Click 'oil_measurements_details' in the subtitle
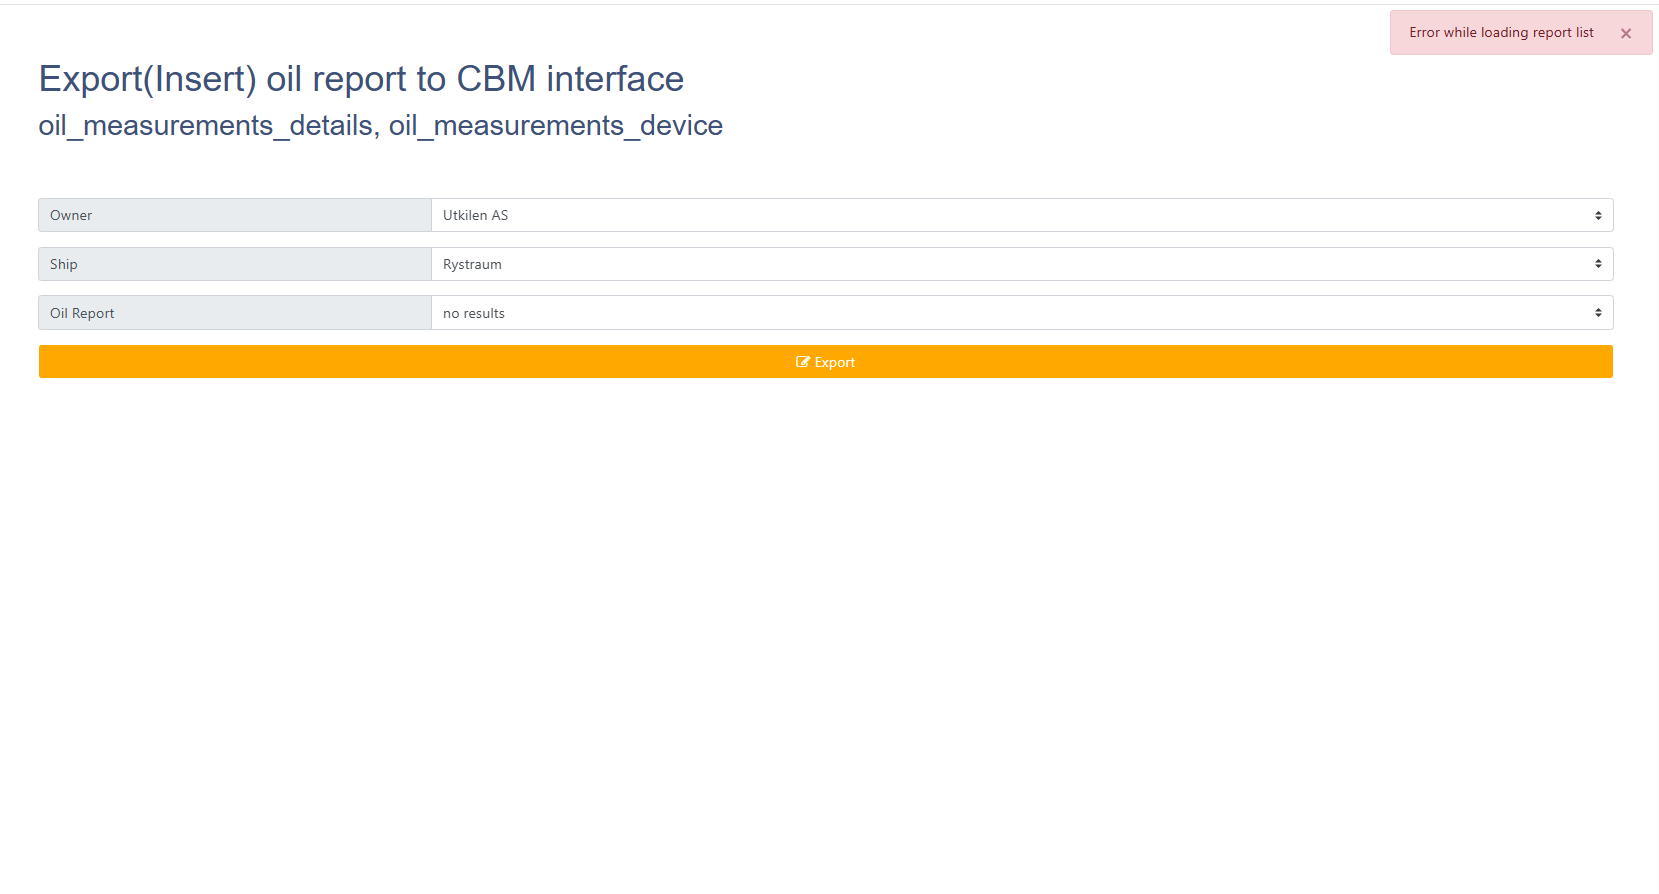Screen dimensions: 1659x894 pos(206,126)
